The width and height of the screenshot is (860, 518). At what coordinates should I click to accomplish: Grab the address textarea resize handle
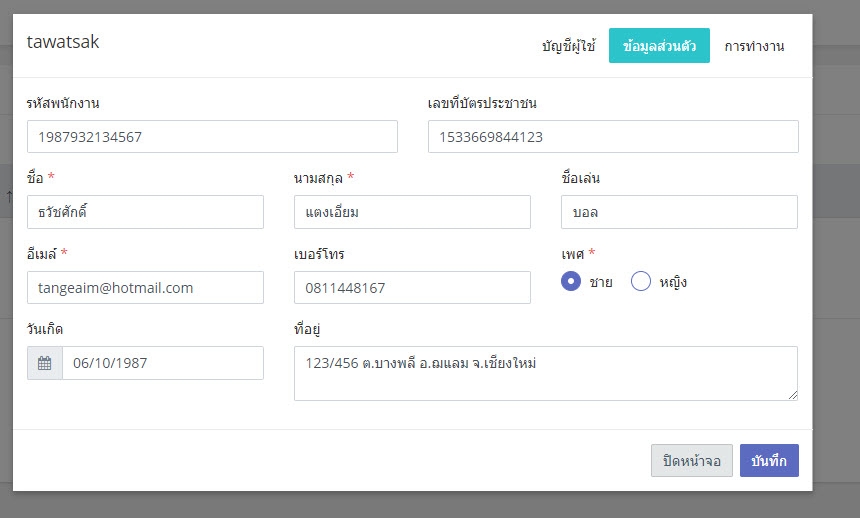point(793,395)
